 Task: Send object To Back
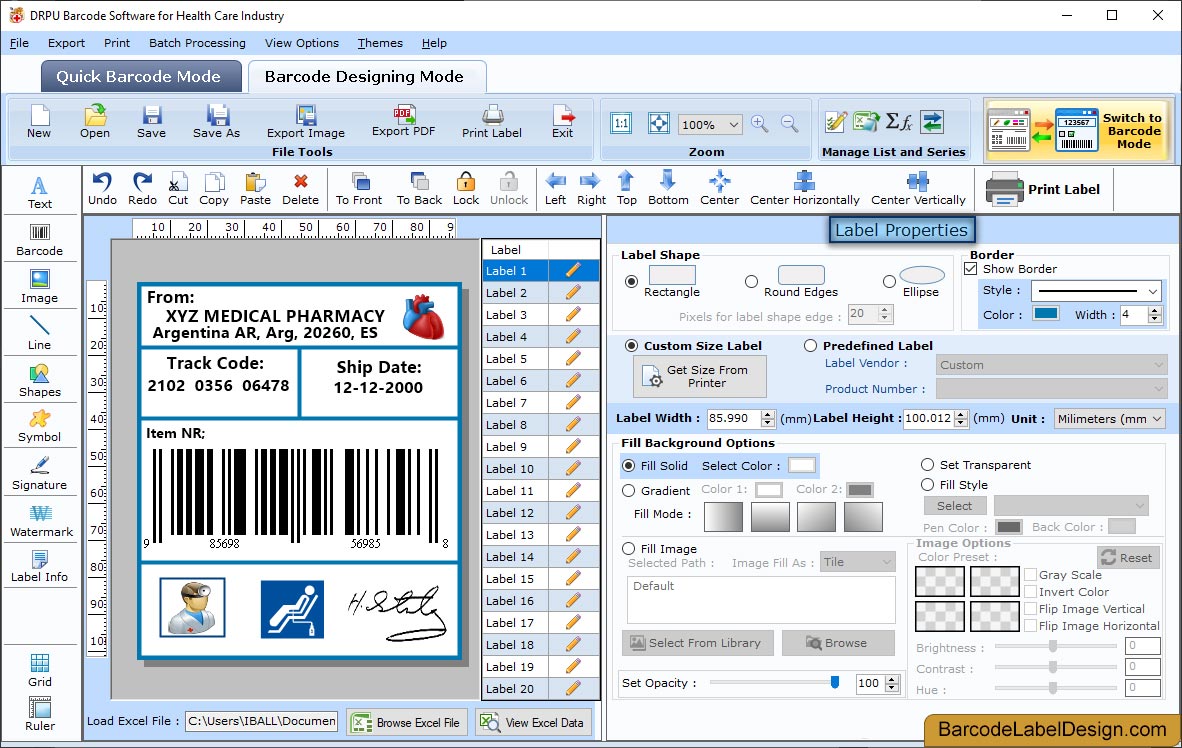point(419,189)
